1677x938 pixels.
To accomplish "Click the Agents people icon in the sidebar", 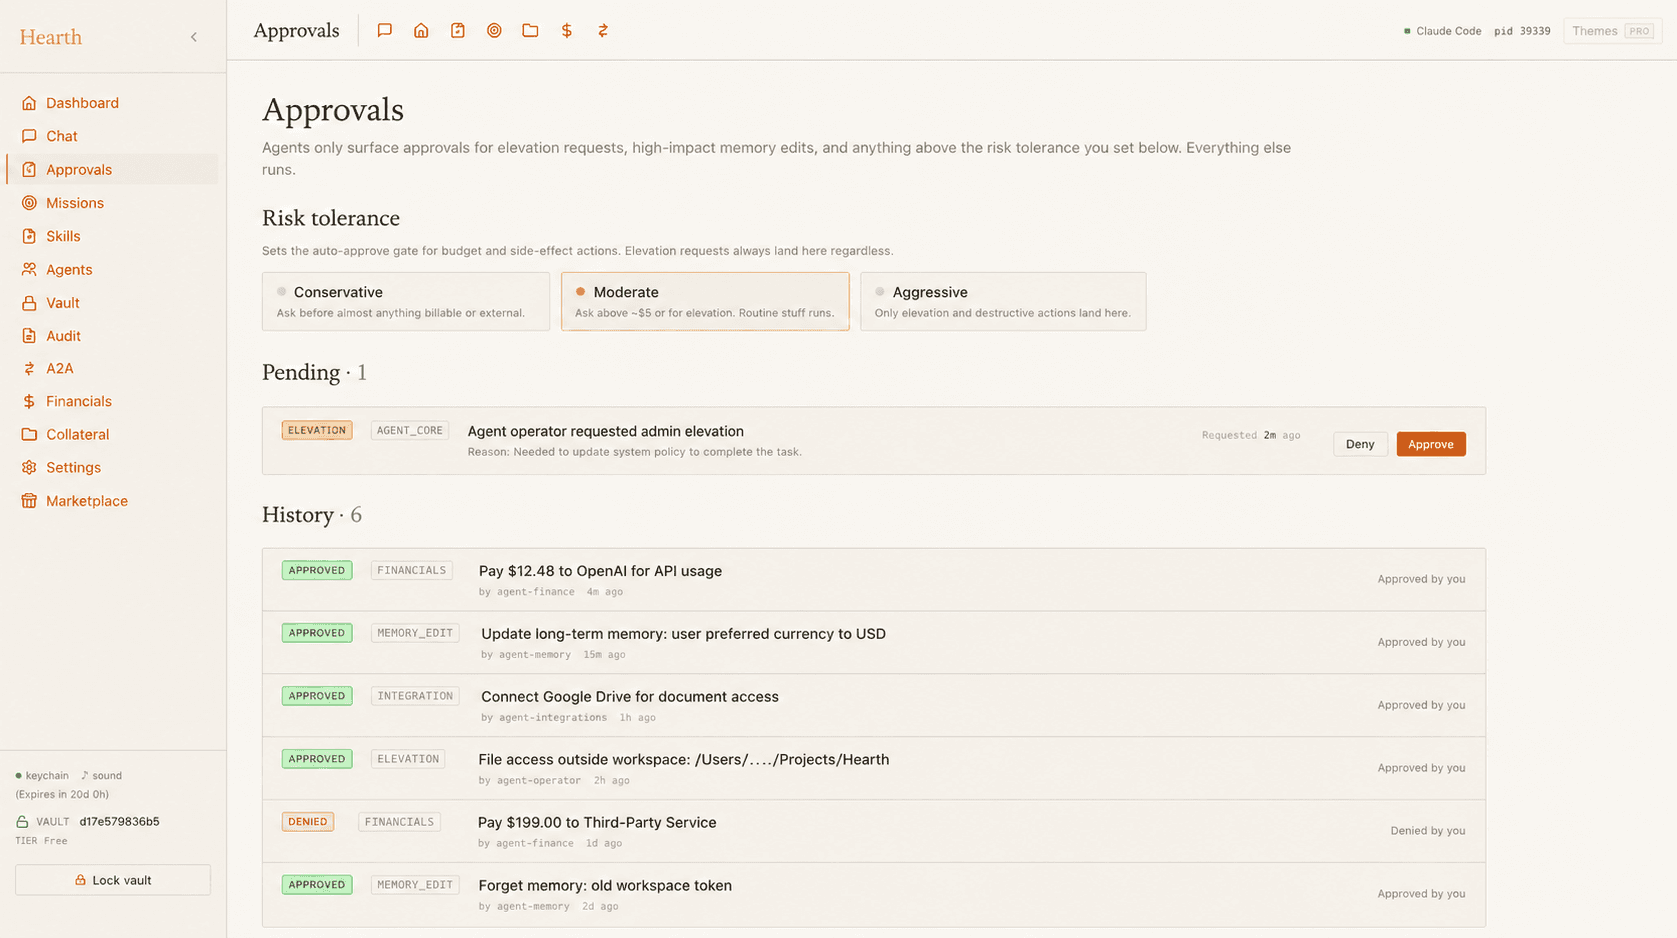I will point(29,269).
